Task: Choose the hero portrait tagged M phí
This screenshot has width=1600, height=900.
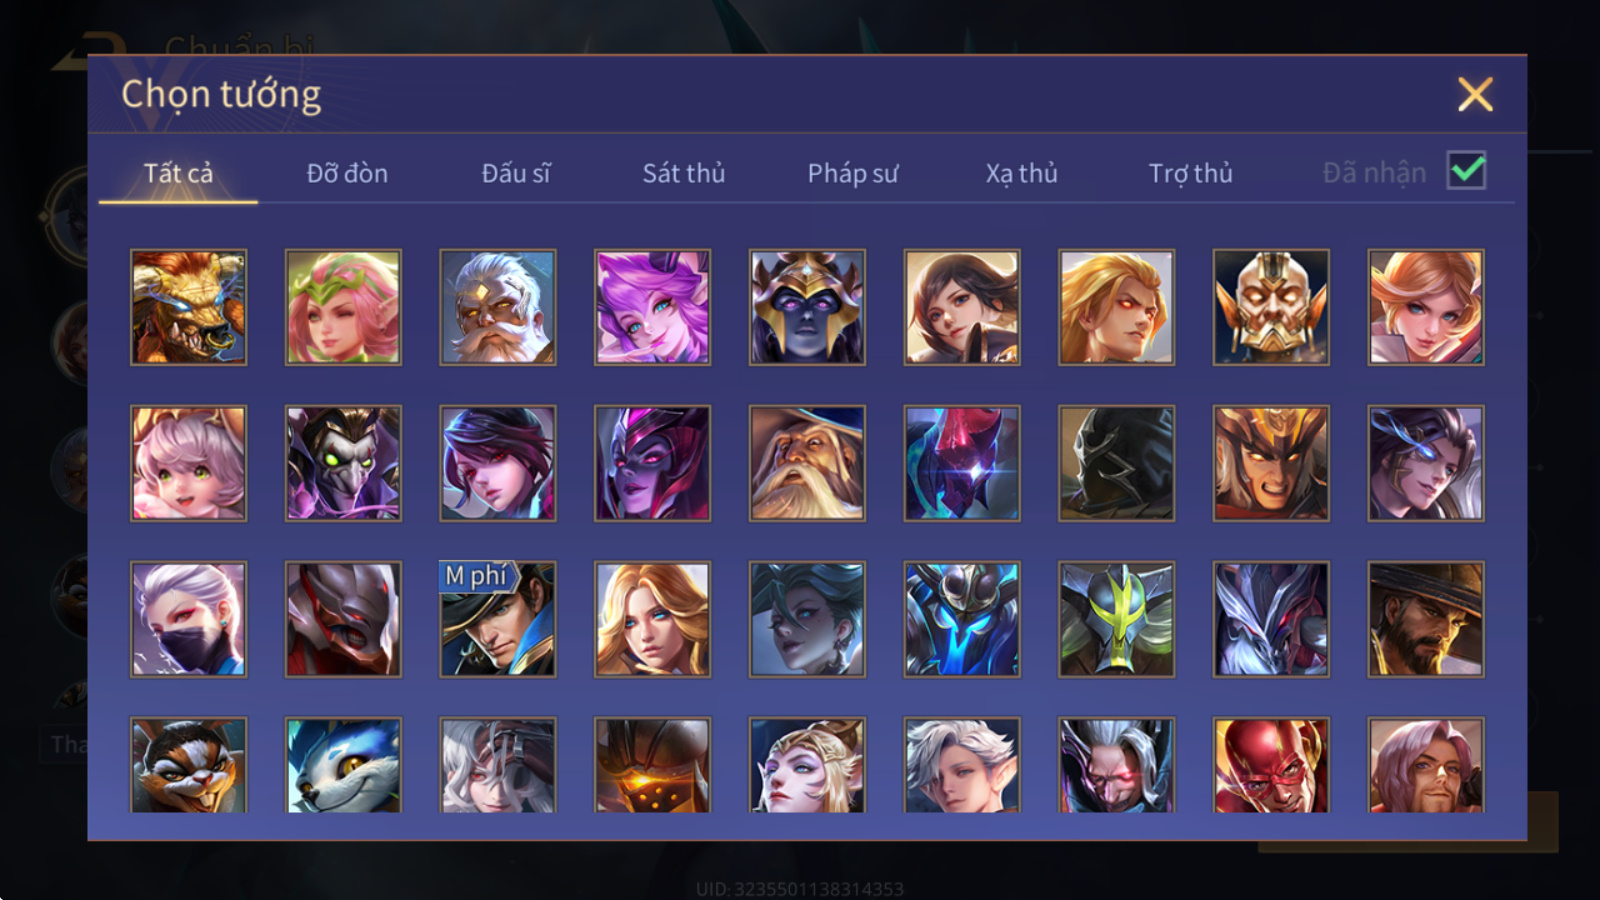Action: click(498, 619)
